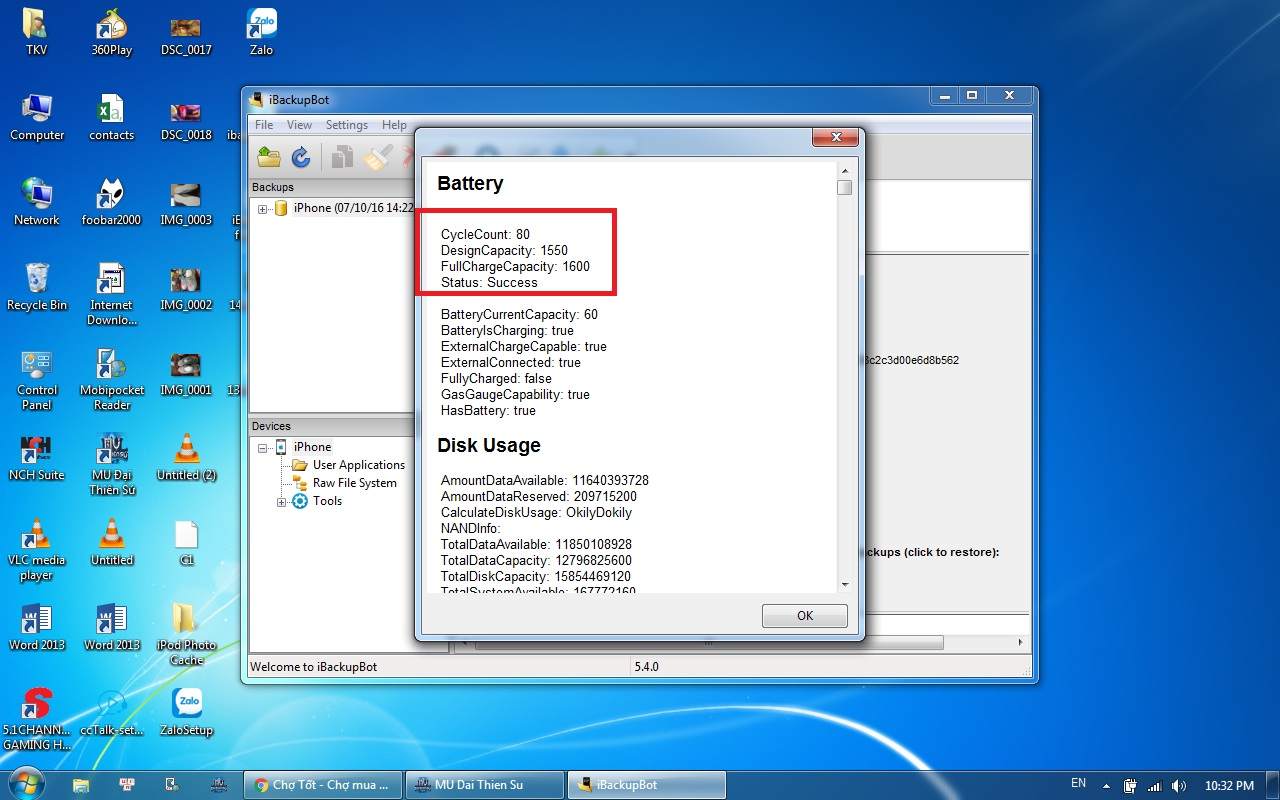Screen dimensions: 1280x800
Task: Select the IMG_0003 desktop file
Action: pyautogui.click(x=186, y=203)
